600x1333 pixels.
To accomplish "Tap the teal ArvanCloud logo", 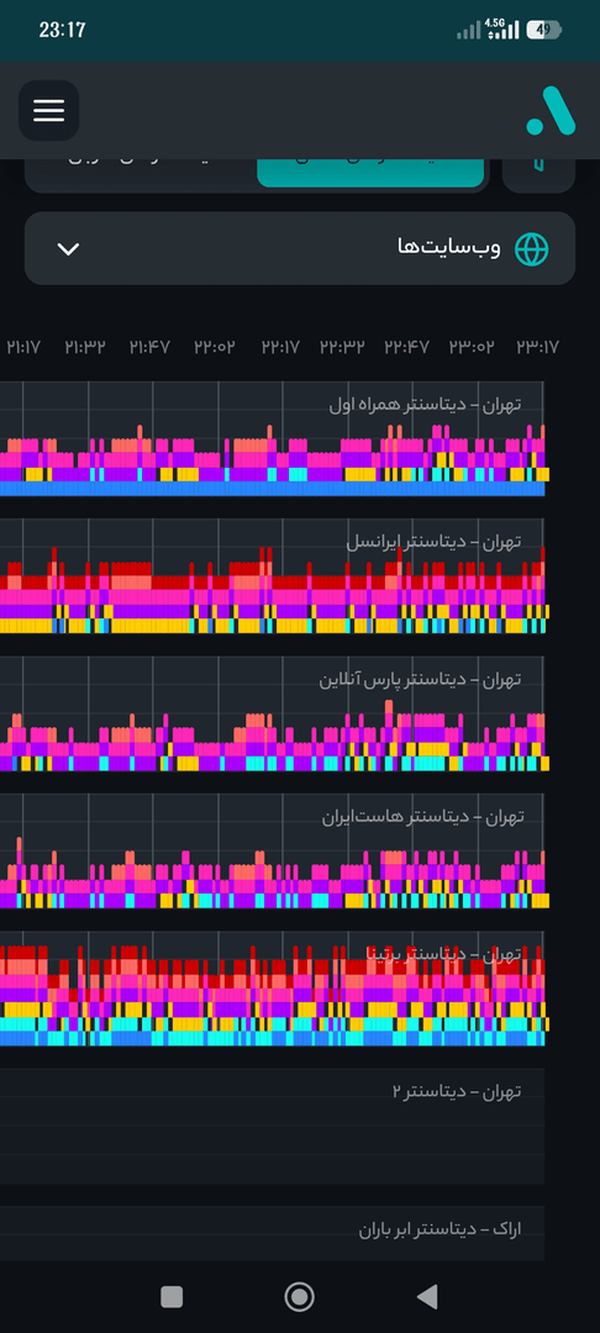I will [x=551, y=111].
